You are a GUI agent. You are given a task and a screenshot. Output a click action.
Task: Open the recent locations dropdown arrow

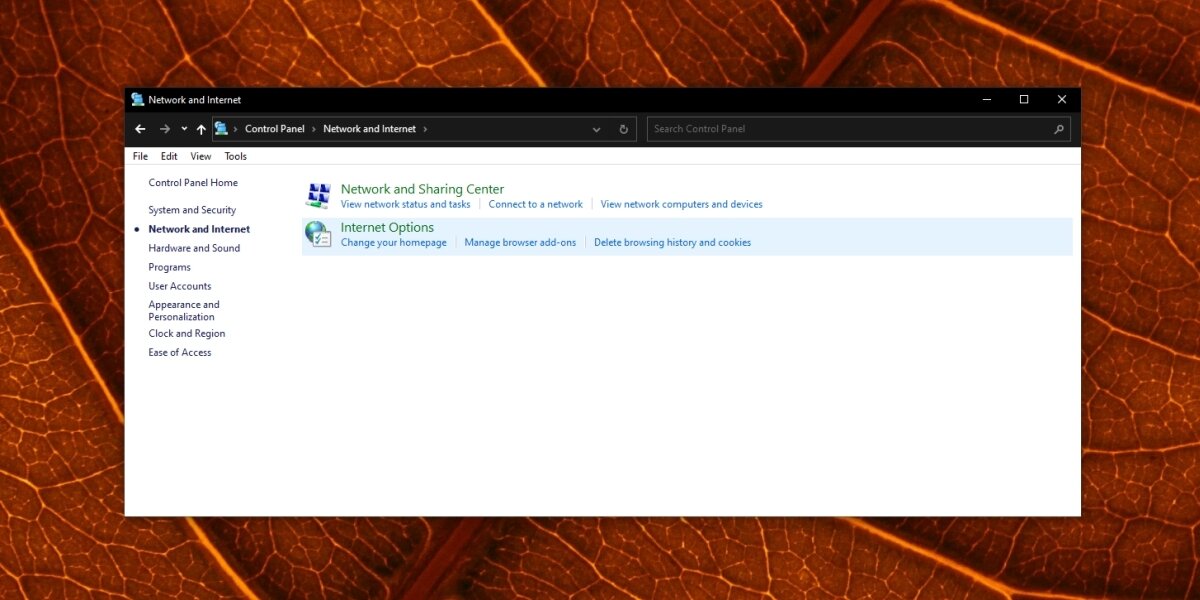(184, 129)
